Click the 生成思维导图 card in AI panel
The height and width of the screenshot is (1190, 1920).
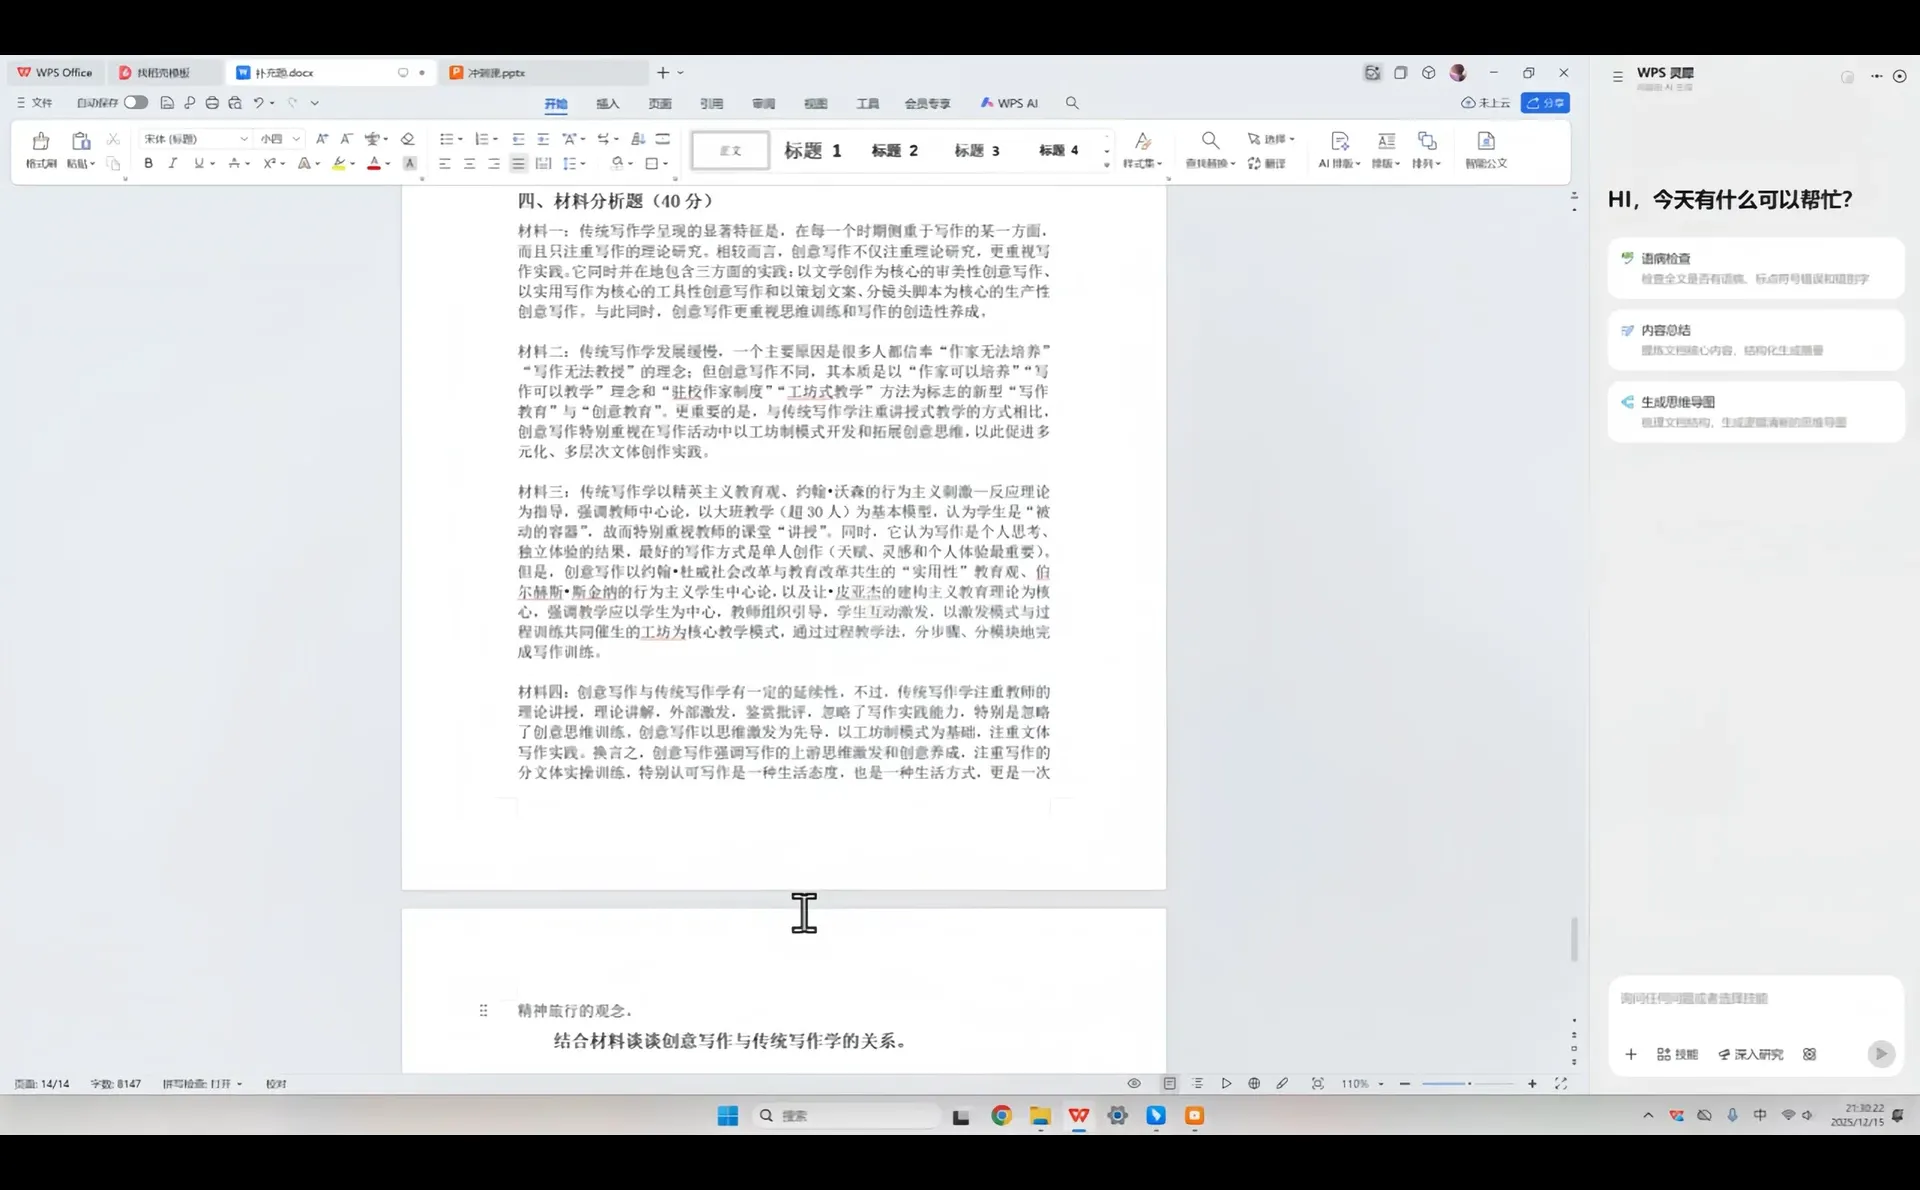pos(1755,412)
